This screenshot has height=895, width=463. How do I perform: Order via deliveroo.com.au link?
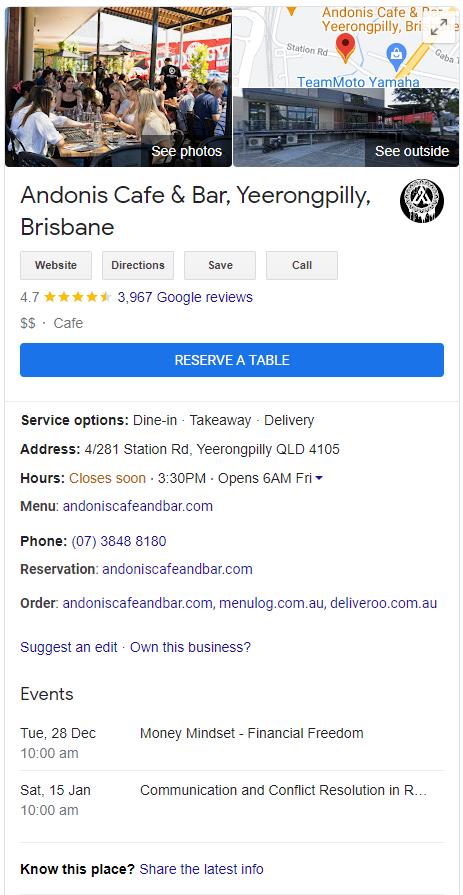[384, 603]
